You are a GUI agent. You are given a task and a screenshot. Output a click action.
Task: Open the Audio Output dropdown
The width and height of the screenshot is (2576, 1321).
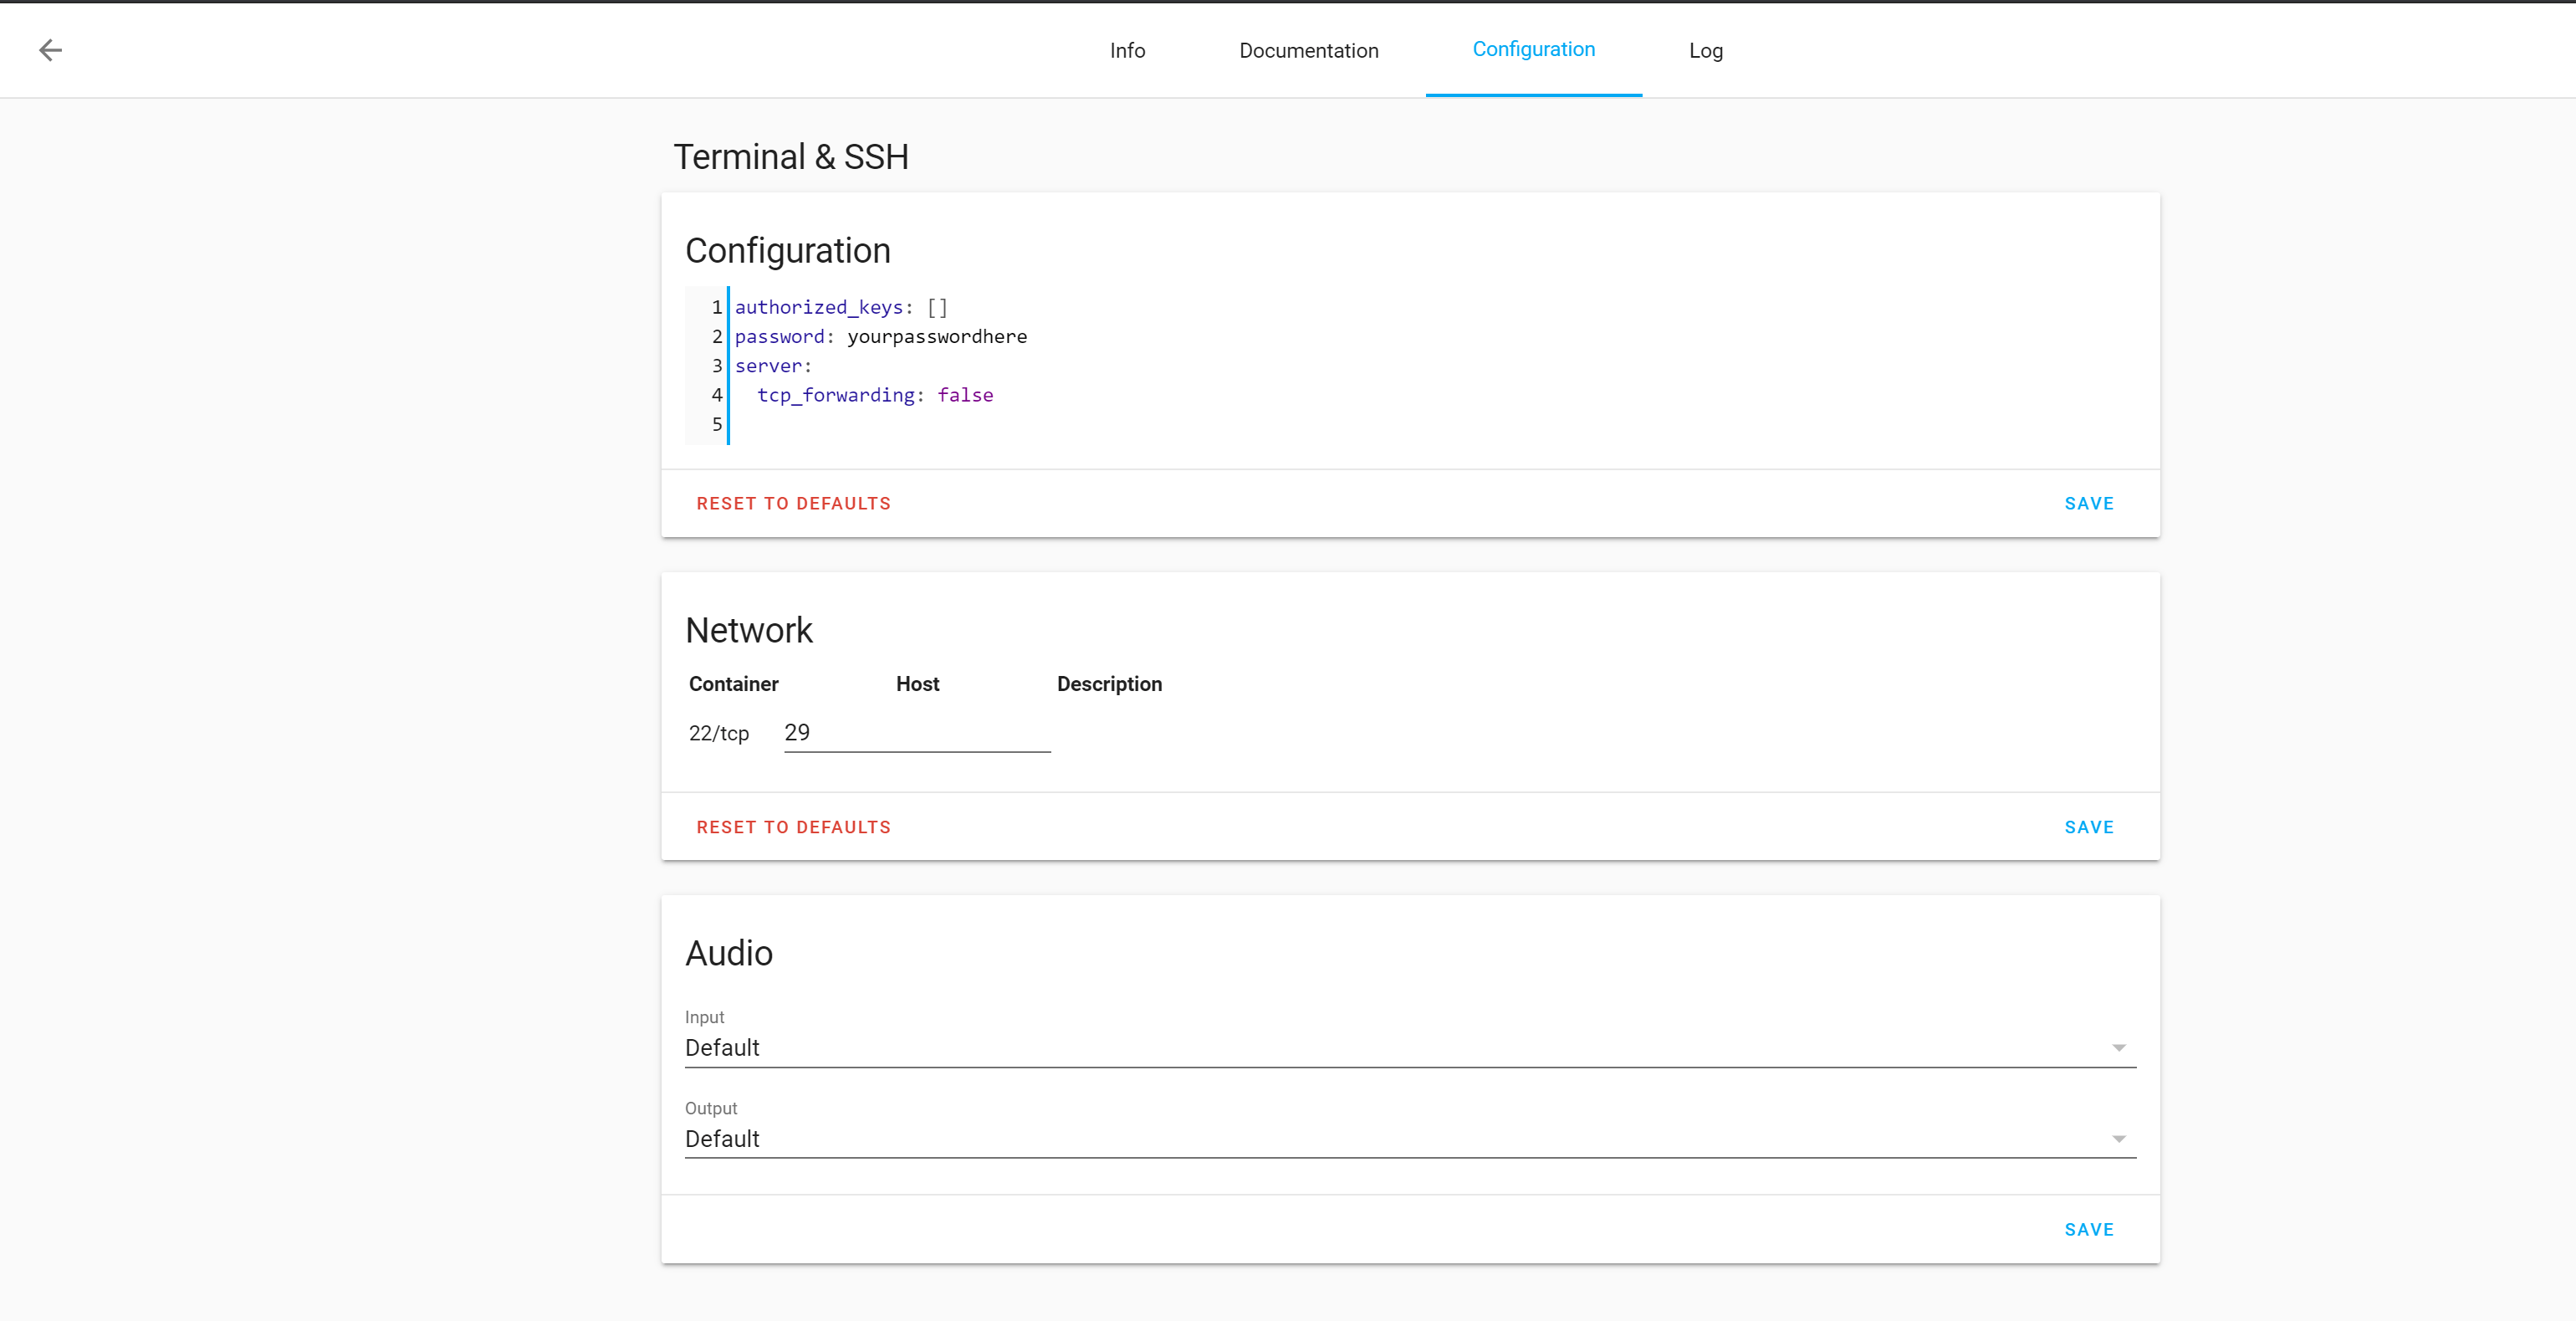pos(1410,1131)
